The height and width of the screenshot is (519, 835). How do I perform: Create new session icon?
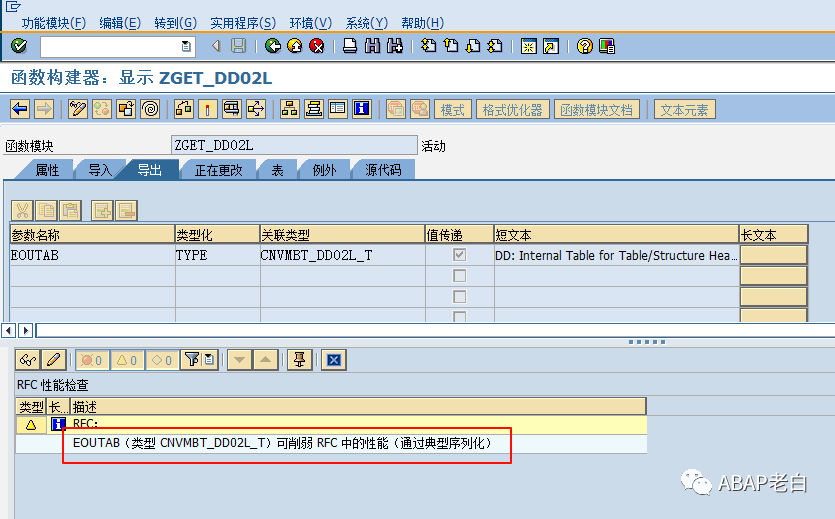point(528,46)
